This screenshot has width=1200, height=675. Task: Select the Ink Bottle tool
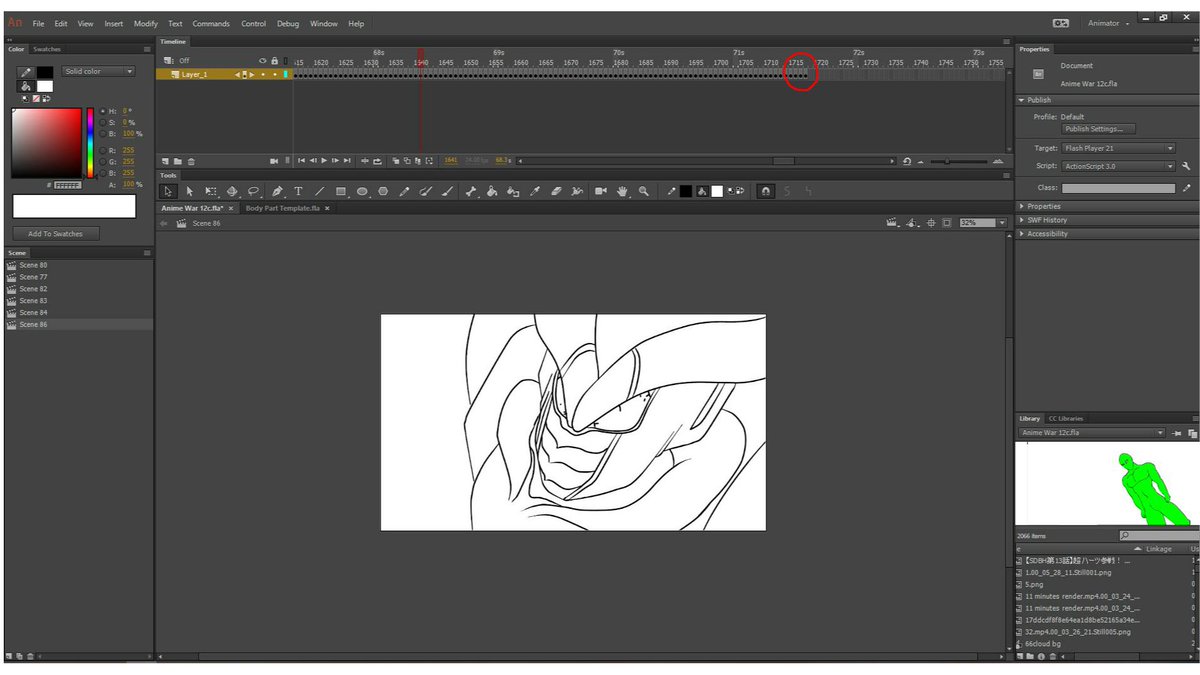(x=513, y=190)
